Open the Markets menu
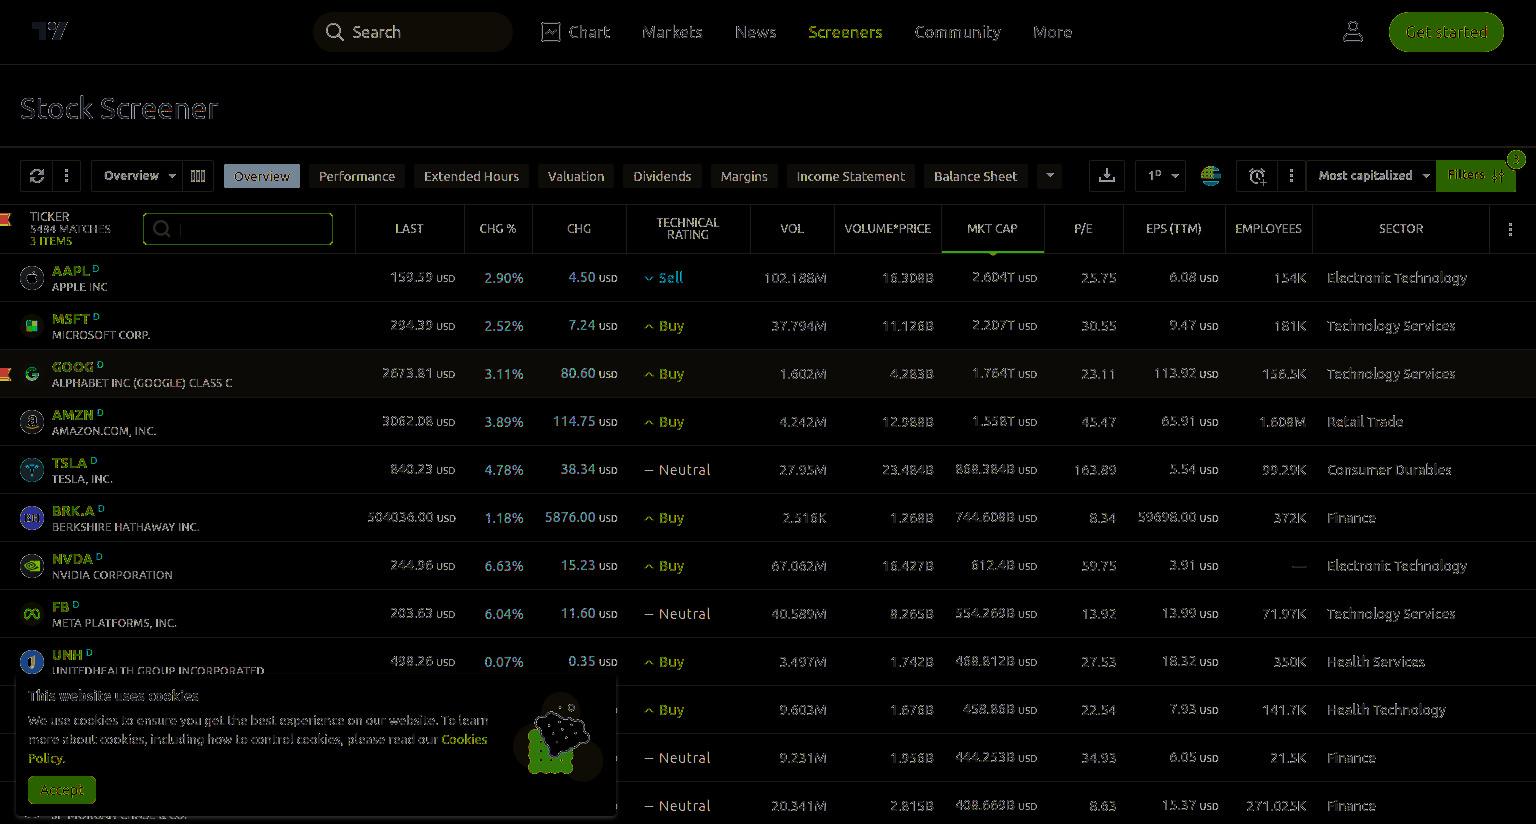The height and width of the screenshot is (824, 1536). tap(672, 32)
